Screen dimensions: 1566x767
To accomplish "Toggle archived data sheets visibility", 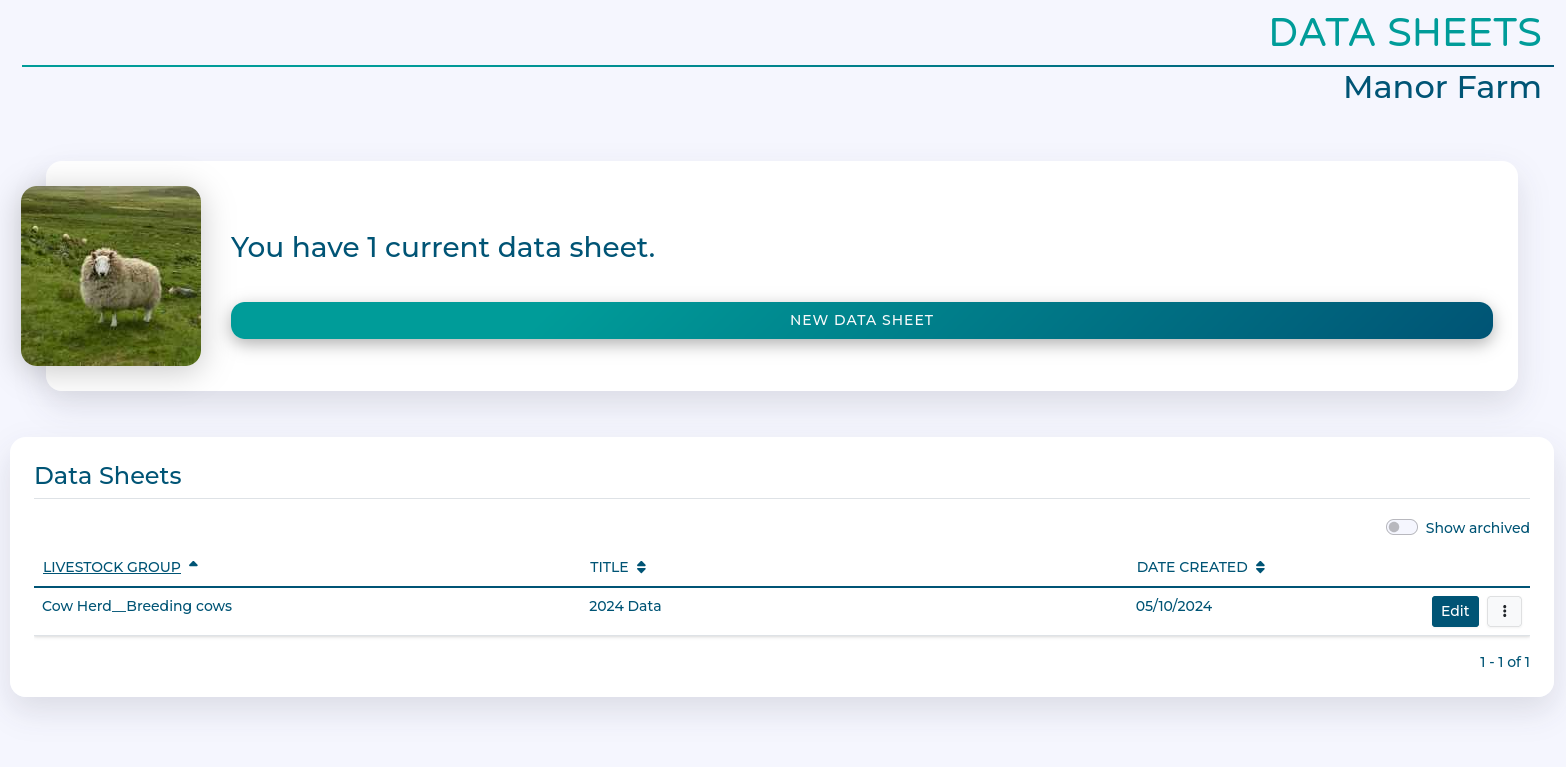I will point(1401,526).
